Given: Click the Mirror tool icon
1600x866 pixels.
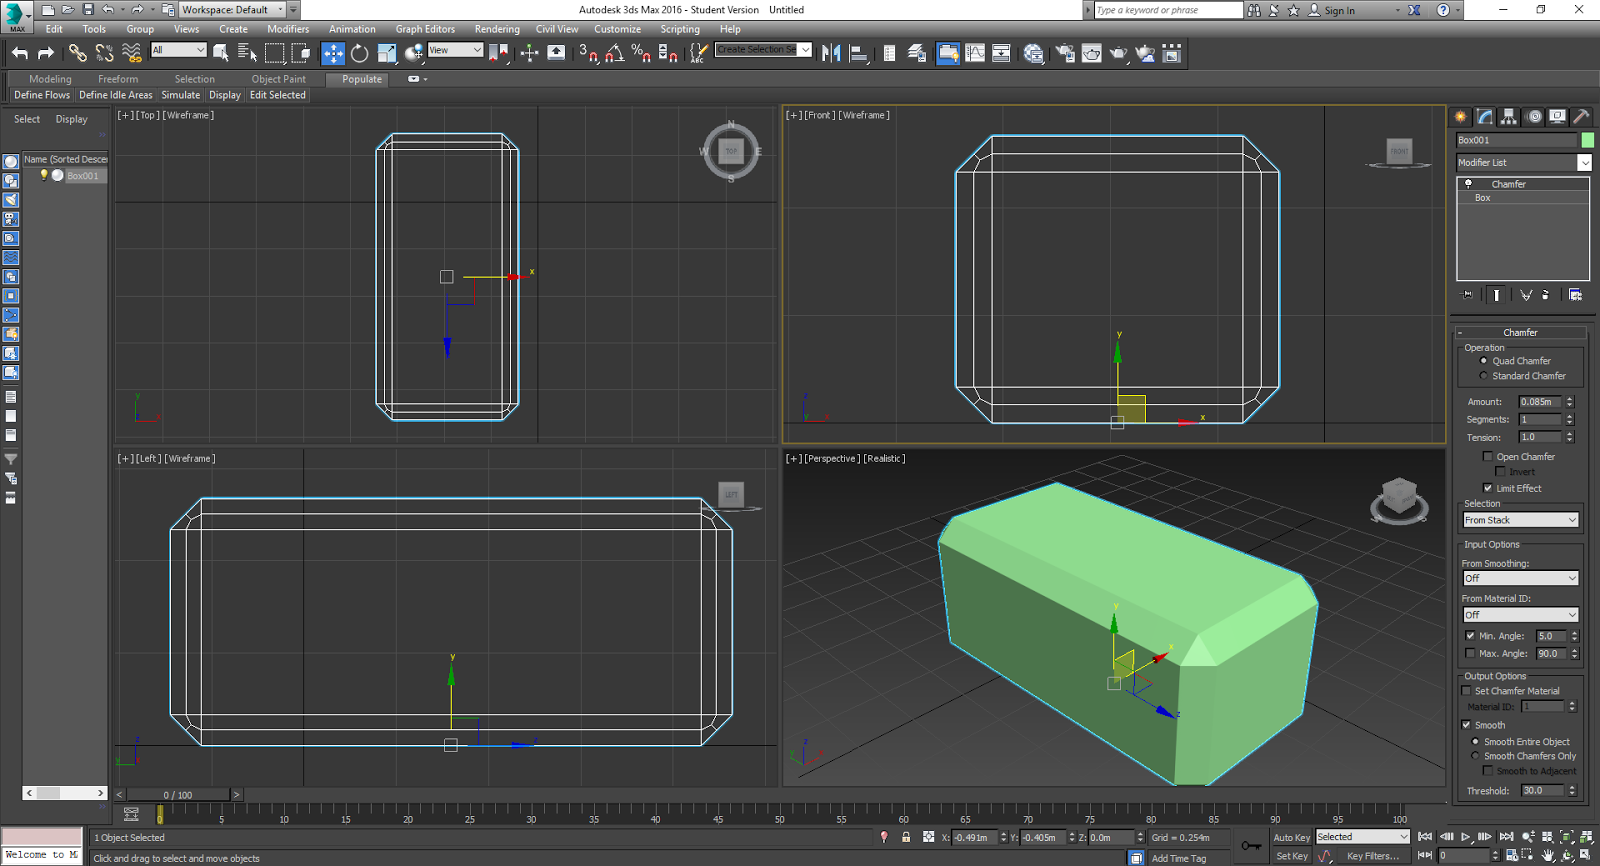Looking at the screenshot, I should point(831,53).
